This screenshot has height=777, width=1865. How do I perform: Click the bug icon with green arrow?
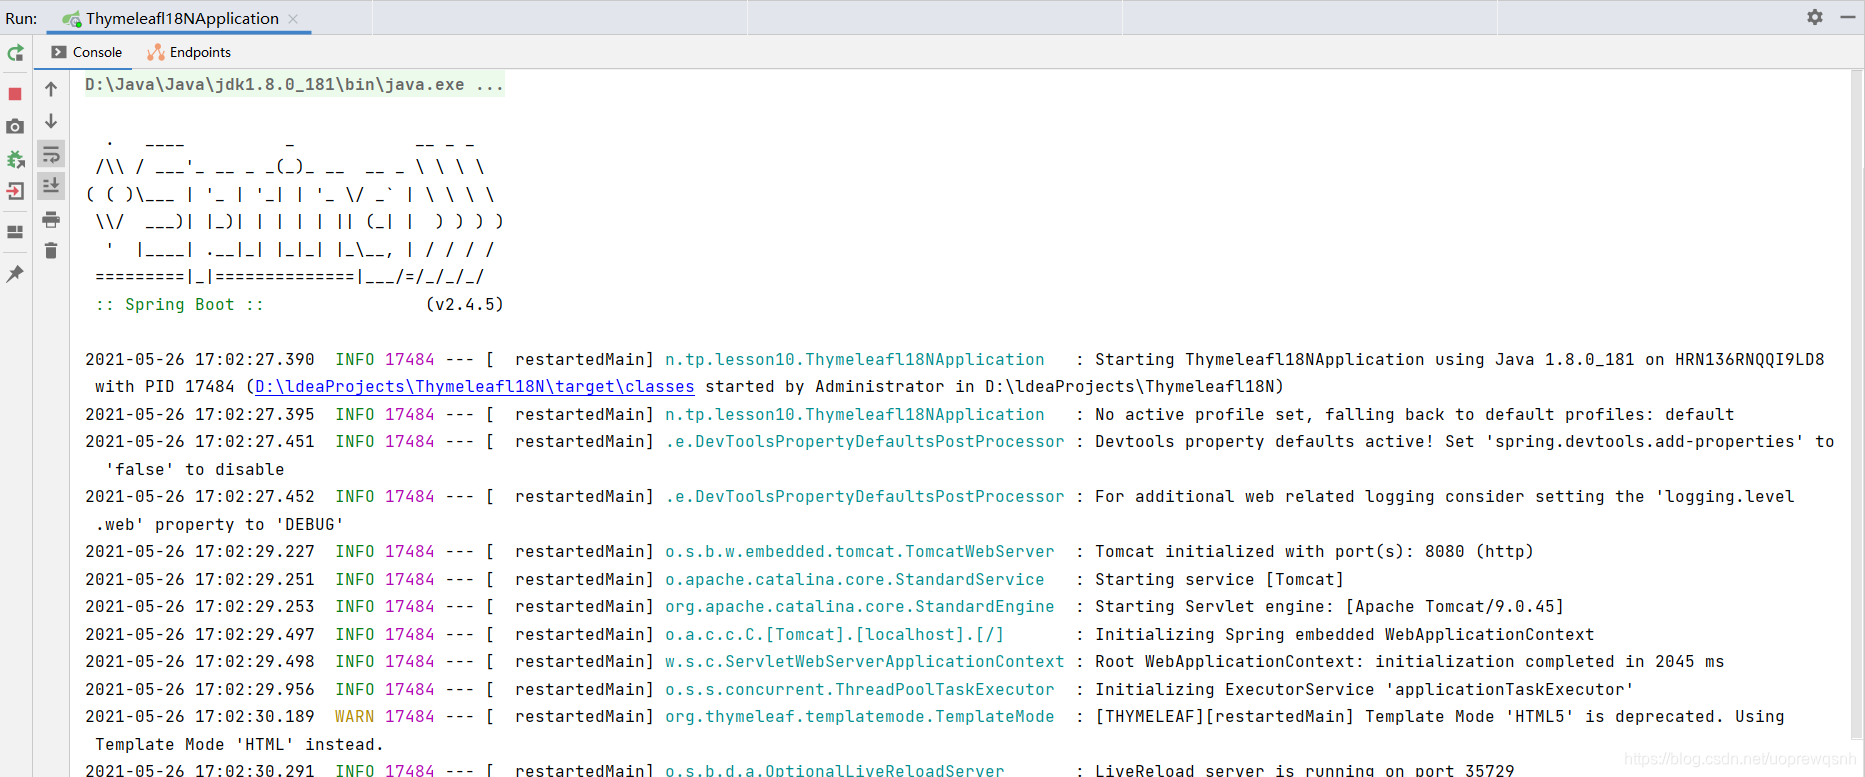(15, 159)
